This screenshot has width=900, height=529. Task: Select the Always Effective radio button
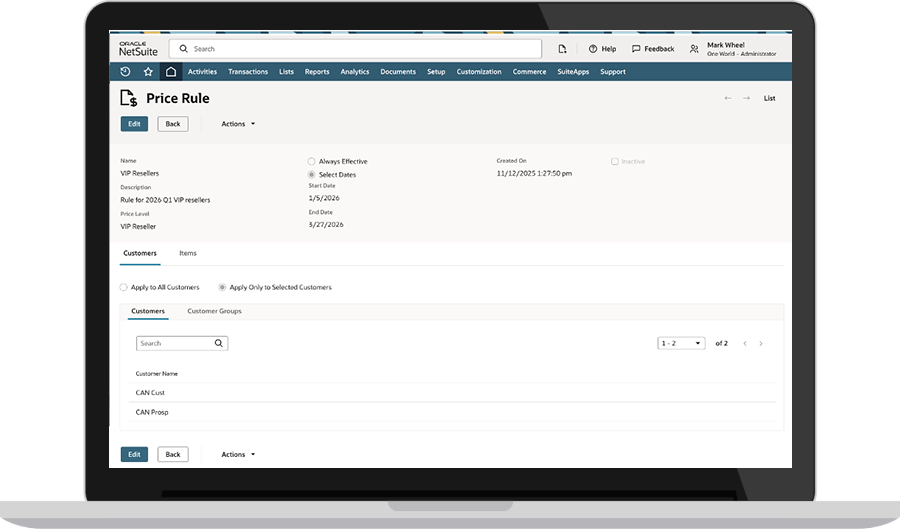(312, 161)
